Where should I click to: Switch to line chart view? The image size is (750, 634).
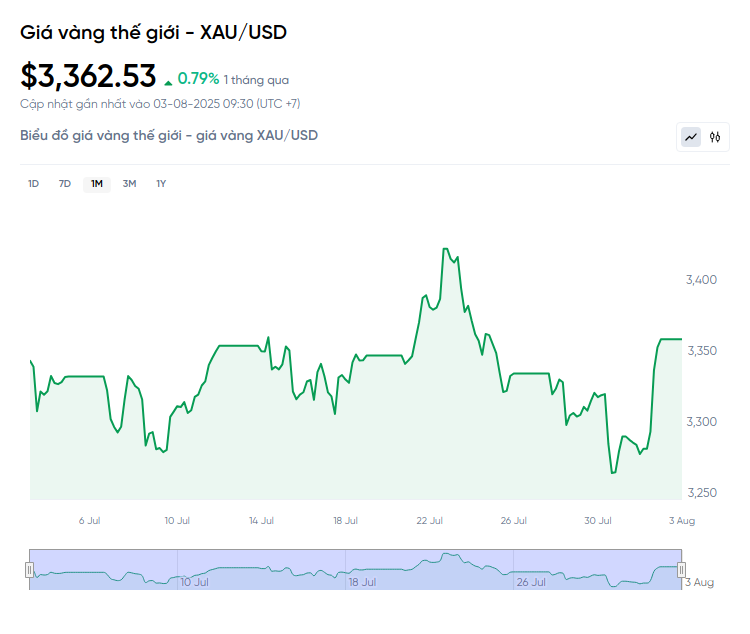691,137
